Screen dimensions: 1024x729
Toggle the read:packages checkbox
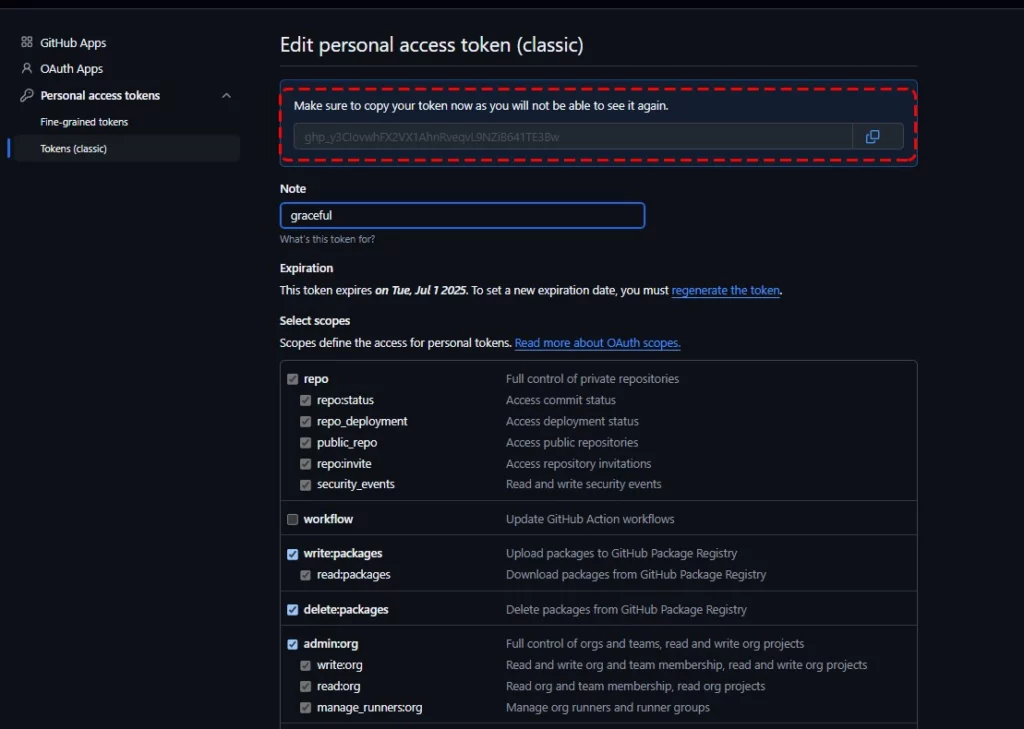click(x=305, y=575)
